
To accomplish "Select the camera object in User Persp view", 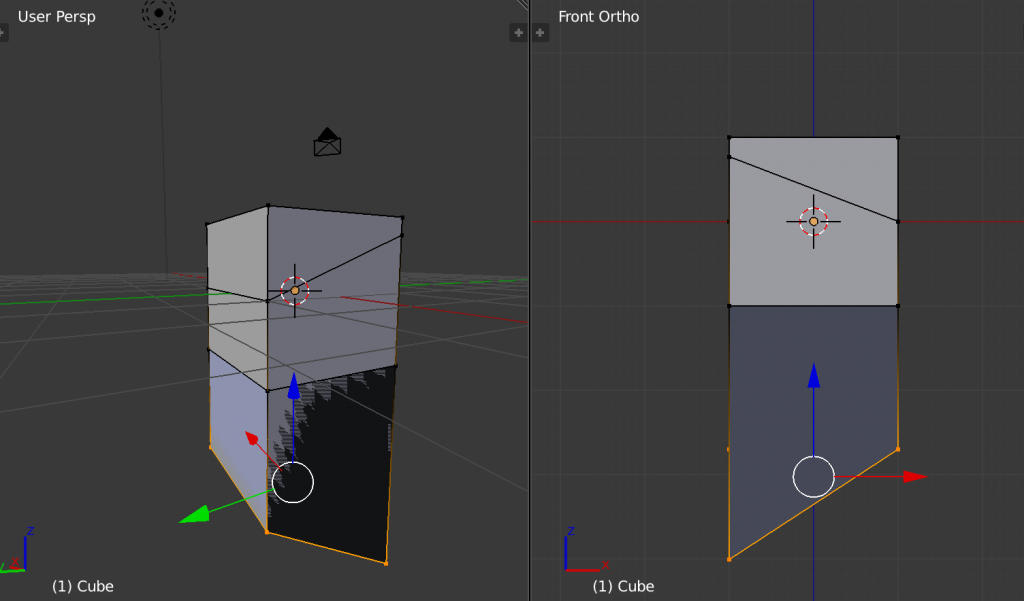I will click(x=327, y=142).
